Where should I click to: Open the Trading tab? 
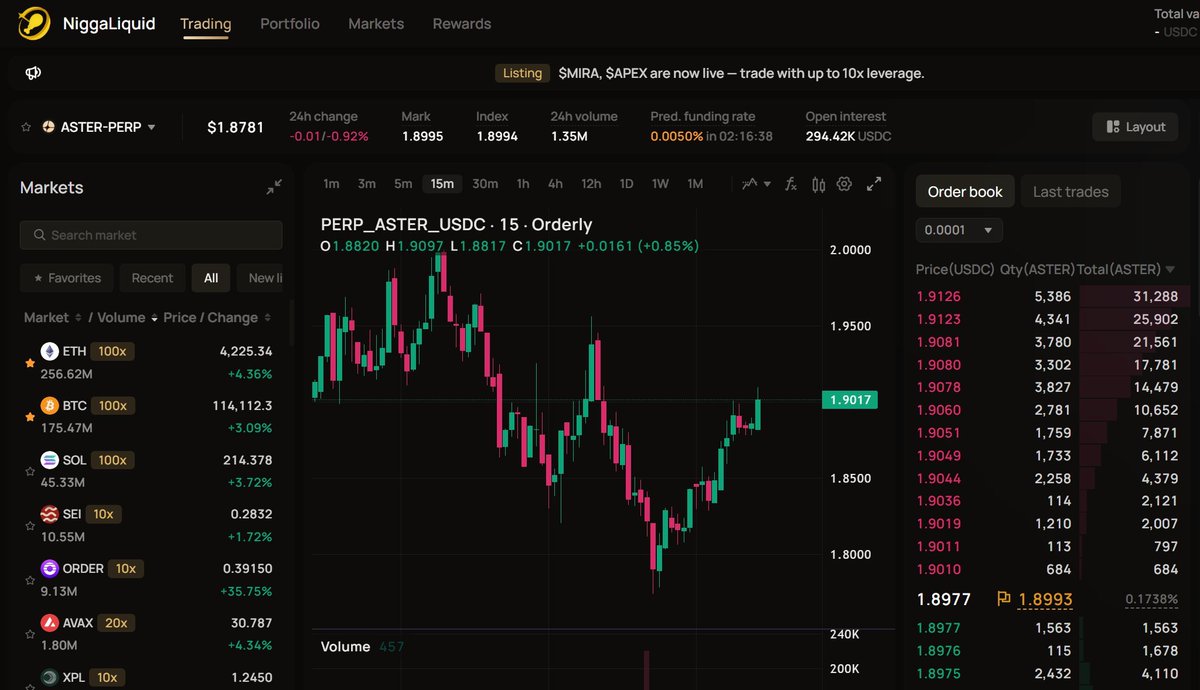coord(206,23)
